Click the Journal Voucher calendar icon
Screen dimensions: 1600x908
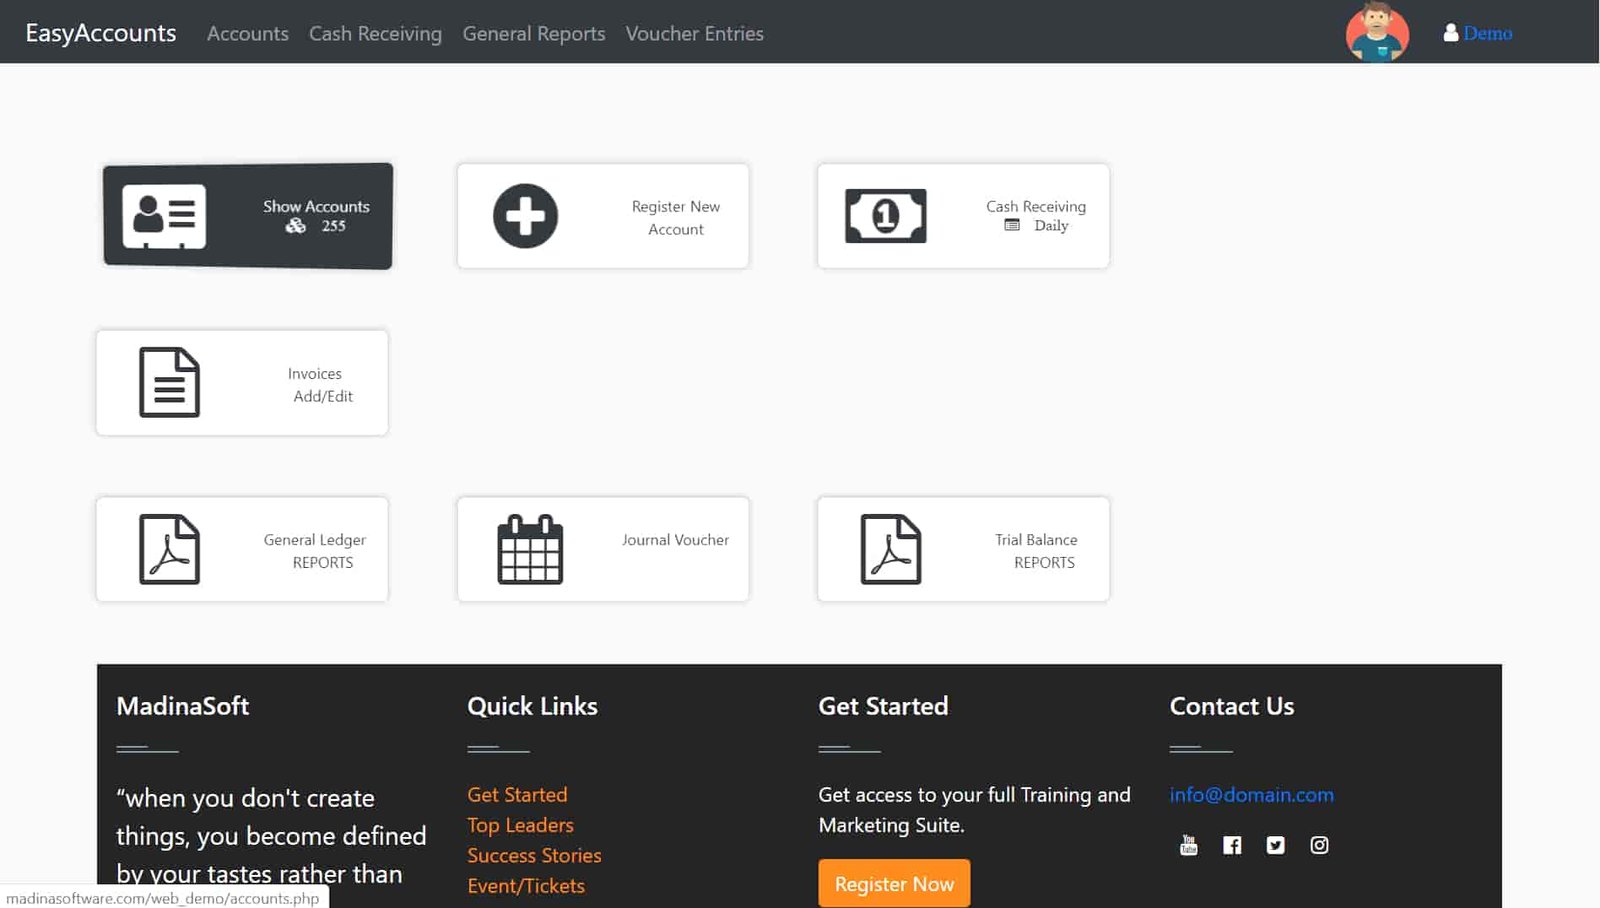pyautogui.click(x=530, y=549)
